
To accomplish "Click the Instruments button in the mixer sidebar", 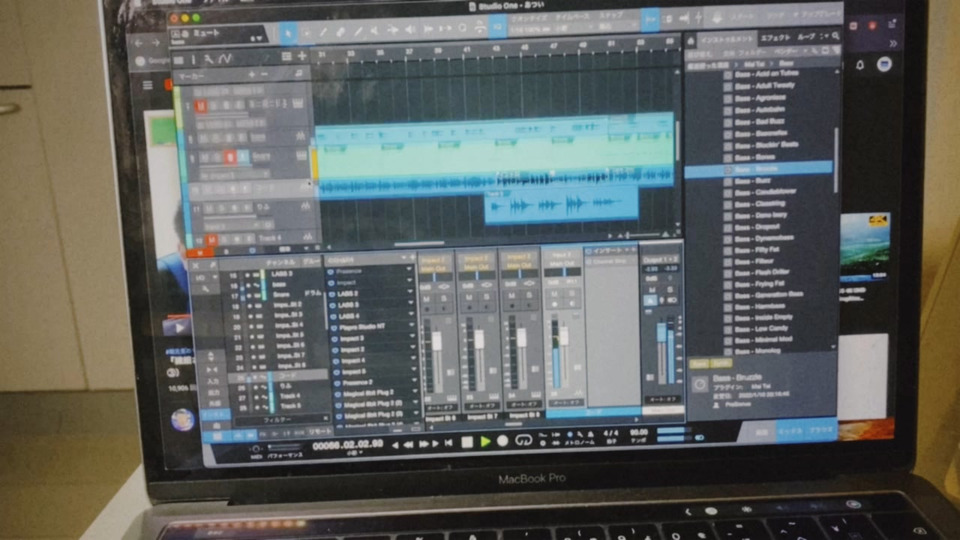I will (x=216, y=414).
